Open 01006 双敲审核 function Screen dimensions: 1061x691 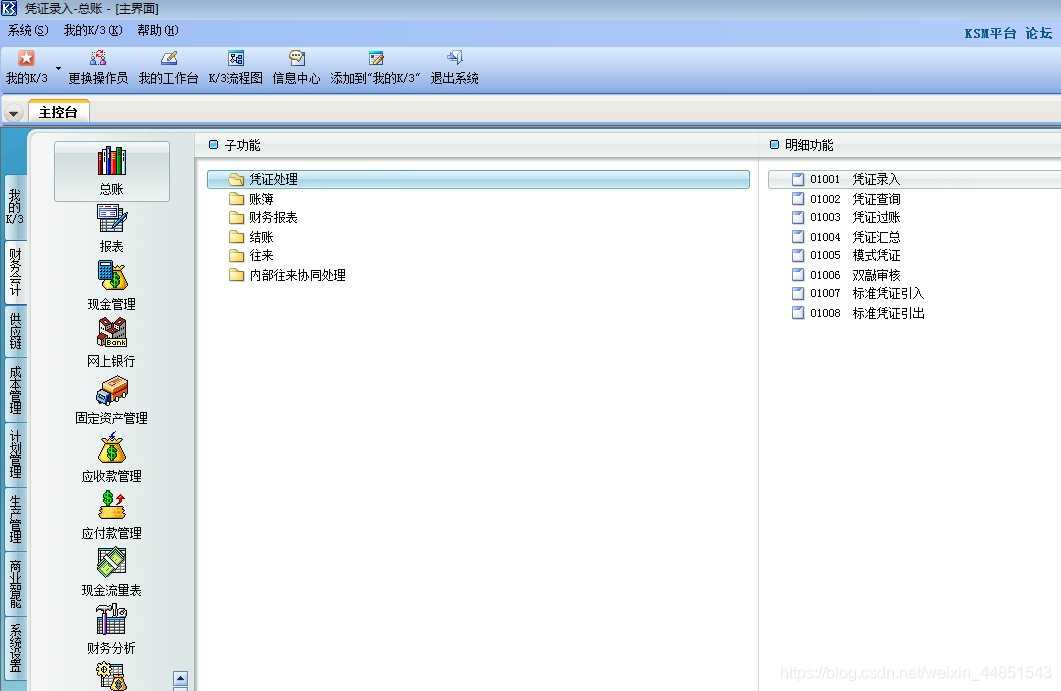[x=846, y=275]
